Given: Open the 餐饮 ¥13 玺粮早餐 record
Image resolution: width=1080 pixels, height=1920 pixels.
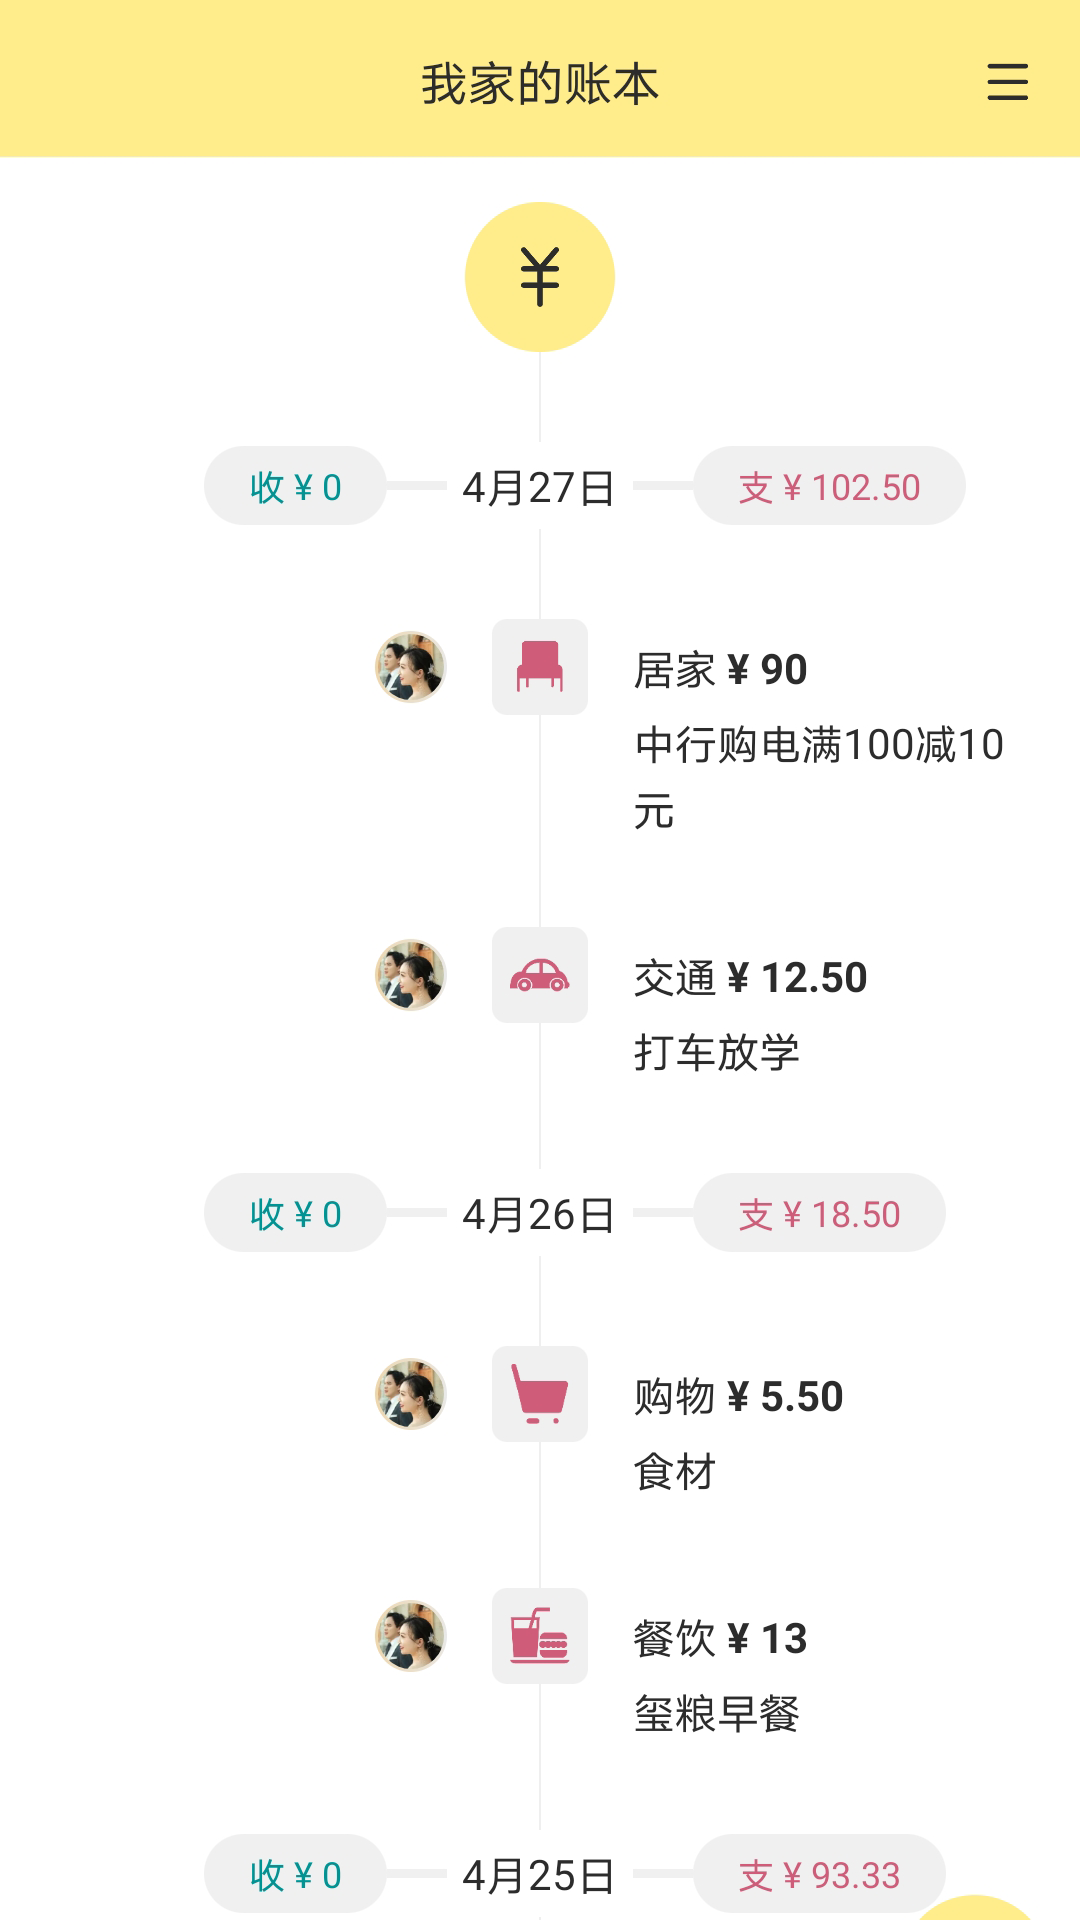Looking at the screenshot, I should pos(720,1640).
